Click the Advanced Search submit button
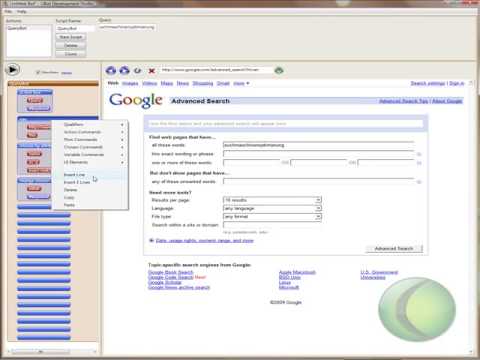 tap(394, 249)
